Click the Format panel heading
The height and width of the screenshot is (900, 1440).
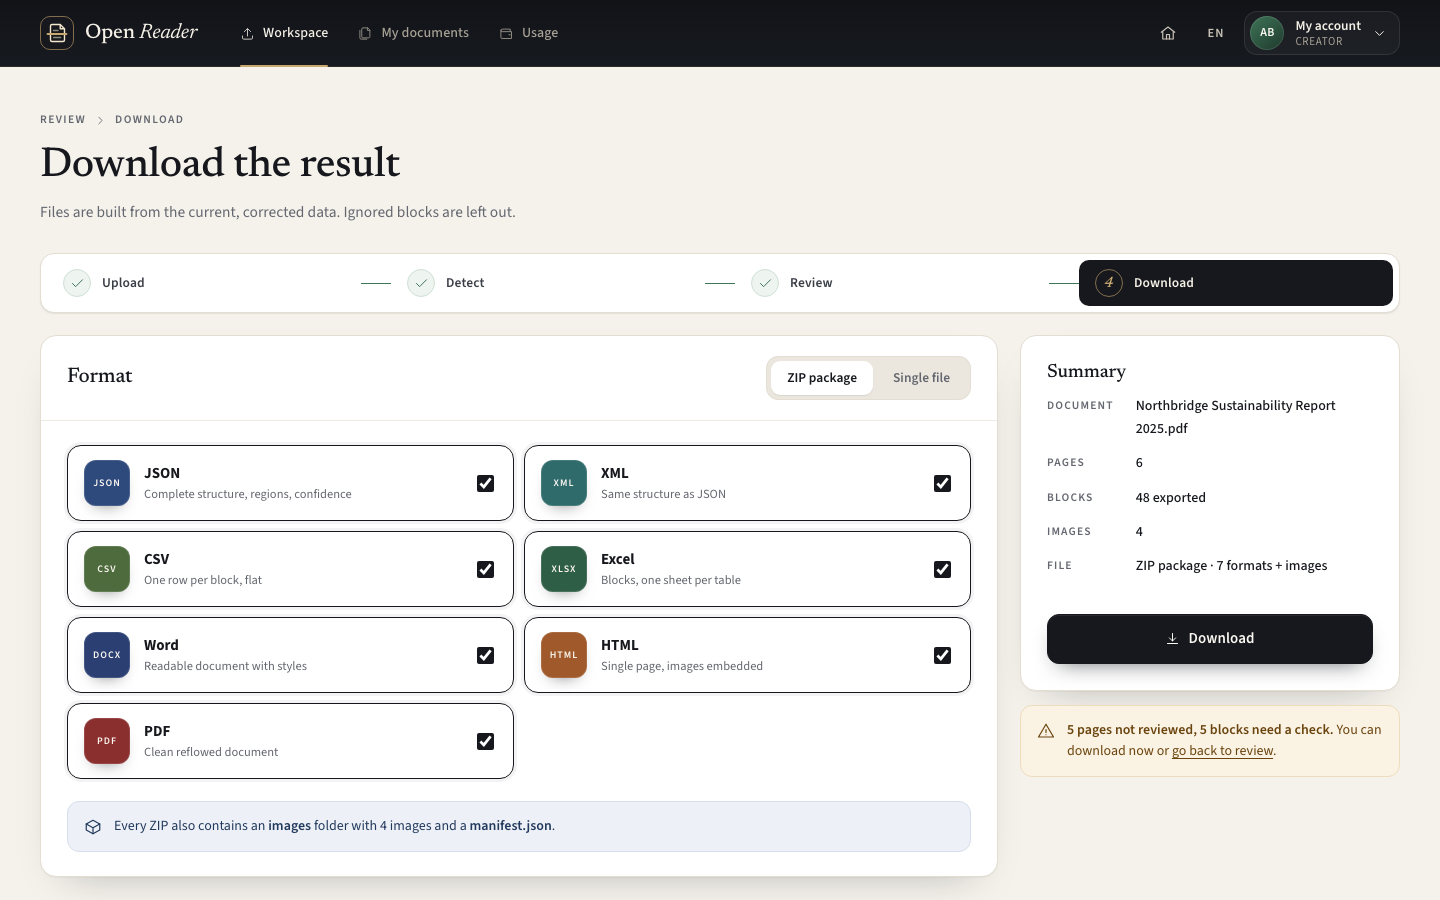point(100,376)
